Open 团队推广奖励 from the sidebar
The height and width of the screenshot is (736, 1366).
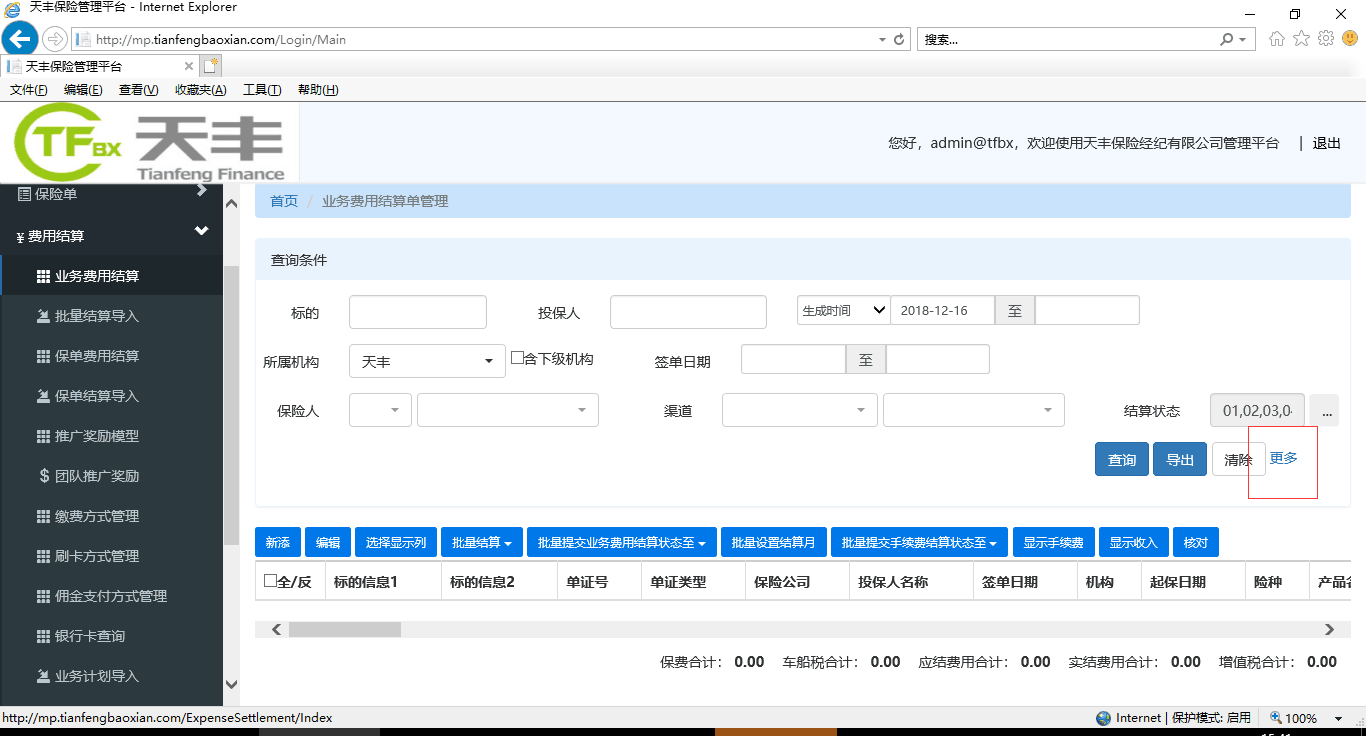(x=96, y=476)
